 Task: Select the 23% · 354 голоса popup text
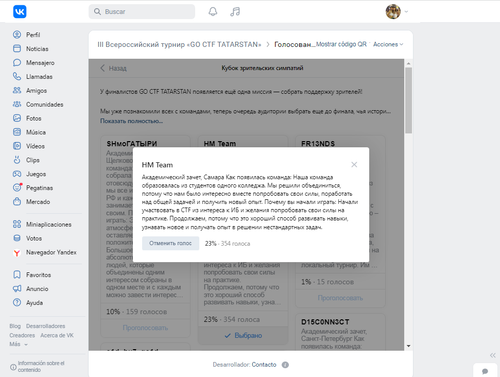coord(227,244)
